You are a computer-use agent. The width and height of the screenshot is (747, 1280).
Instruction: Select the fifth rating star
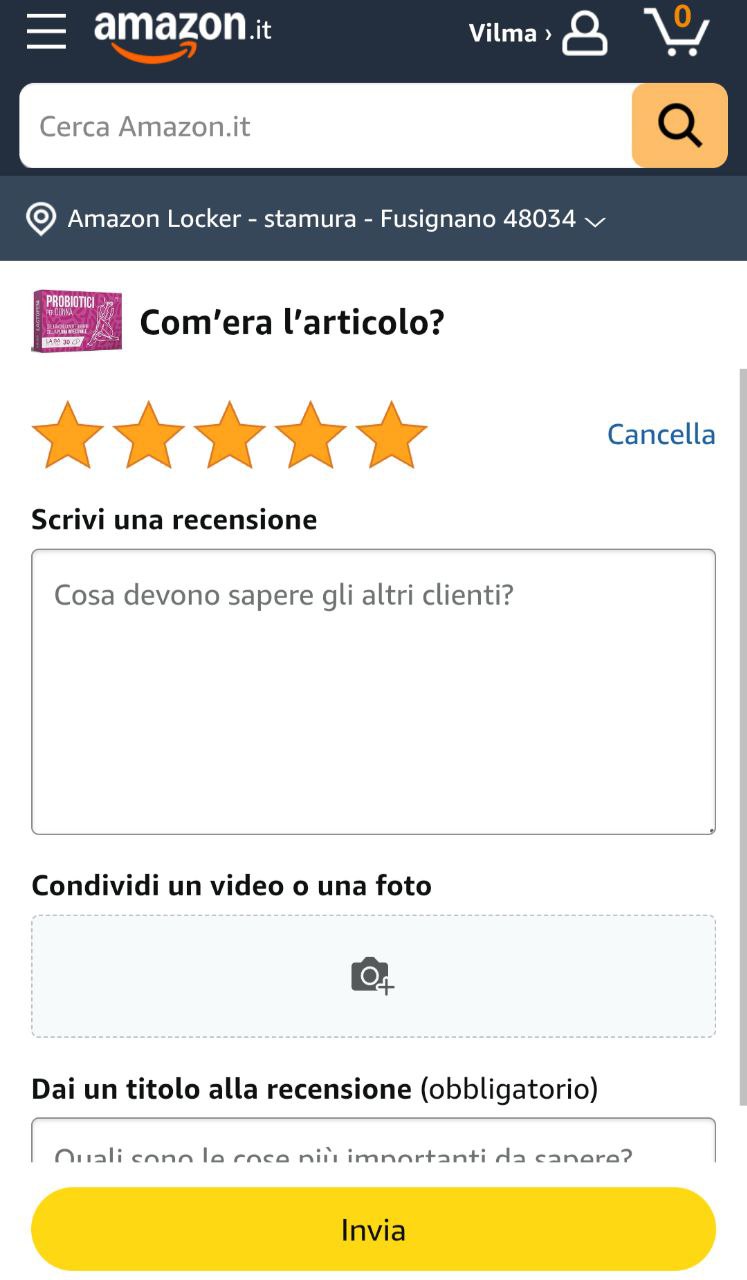click(392, 435)
